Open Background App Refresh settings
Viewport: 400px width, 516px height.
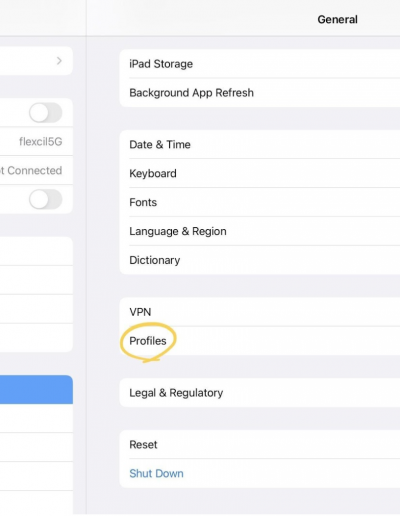[260, 93]
